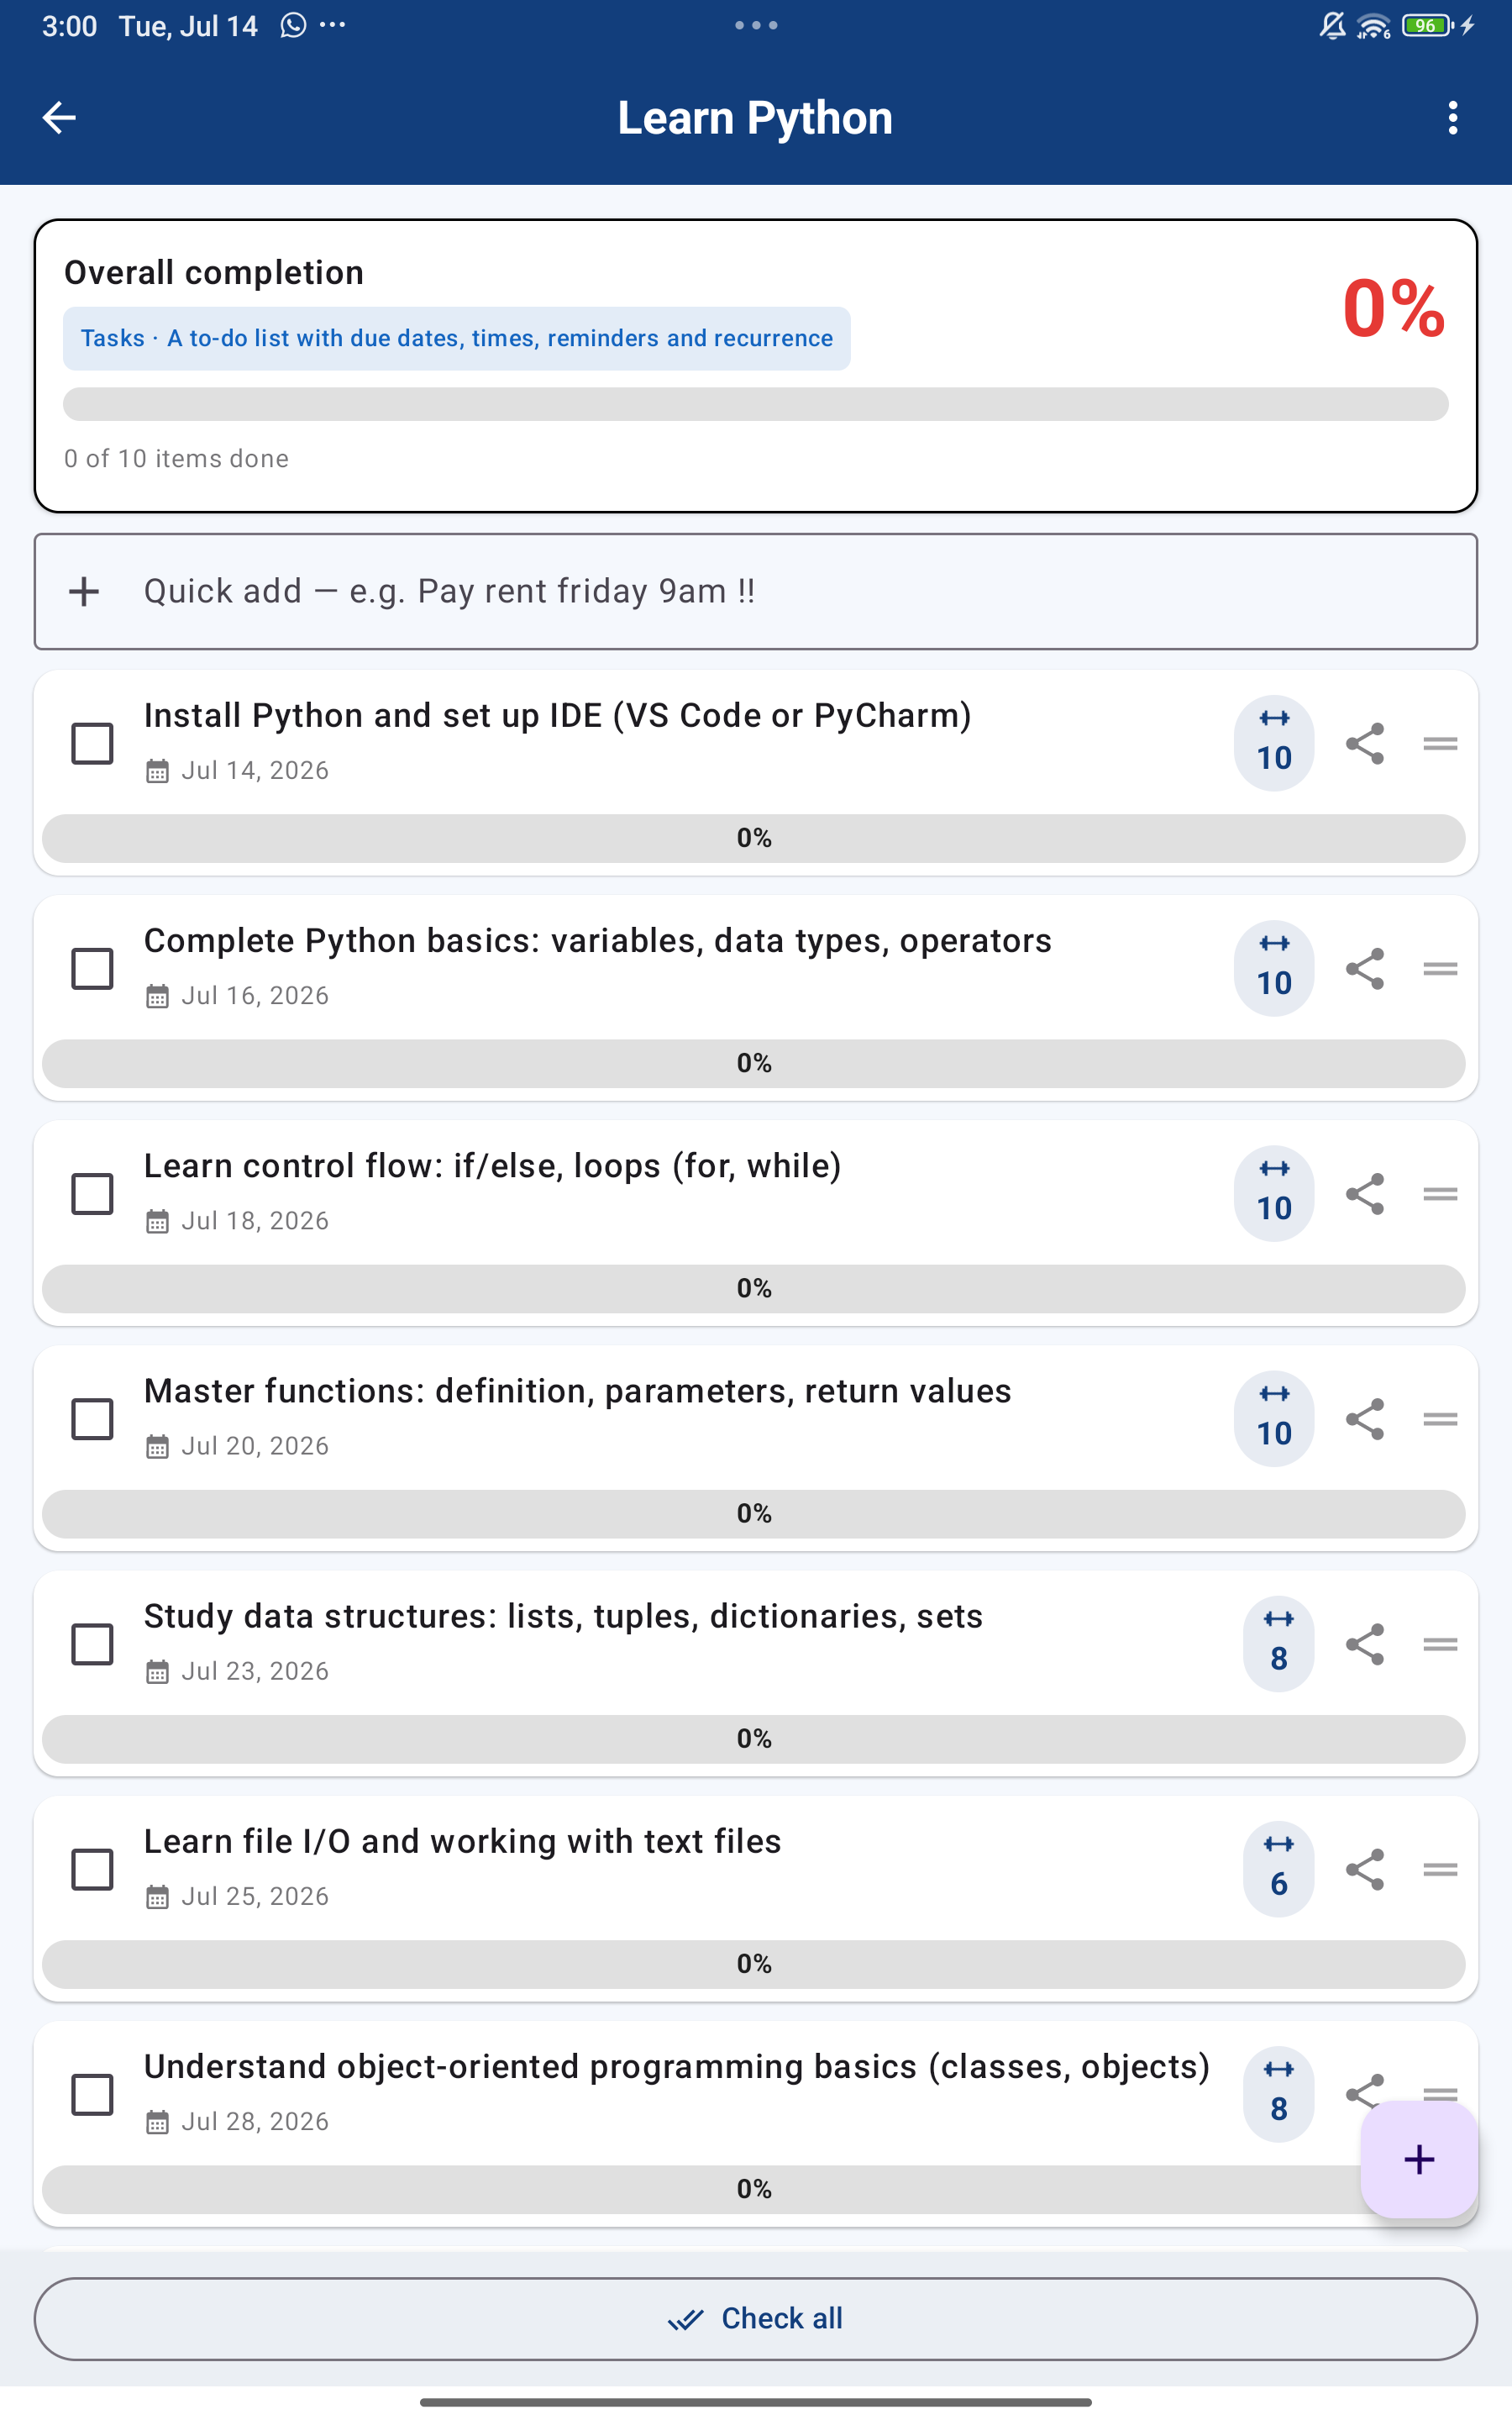1512x2420 pixels.
Task: Tap the Learn file I/O 0% progress bar
Action: coord(753,1963)
